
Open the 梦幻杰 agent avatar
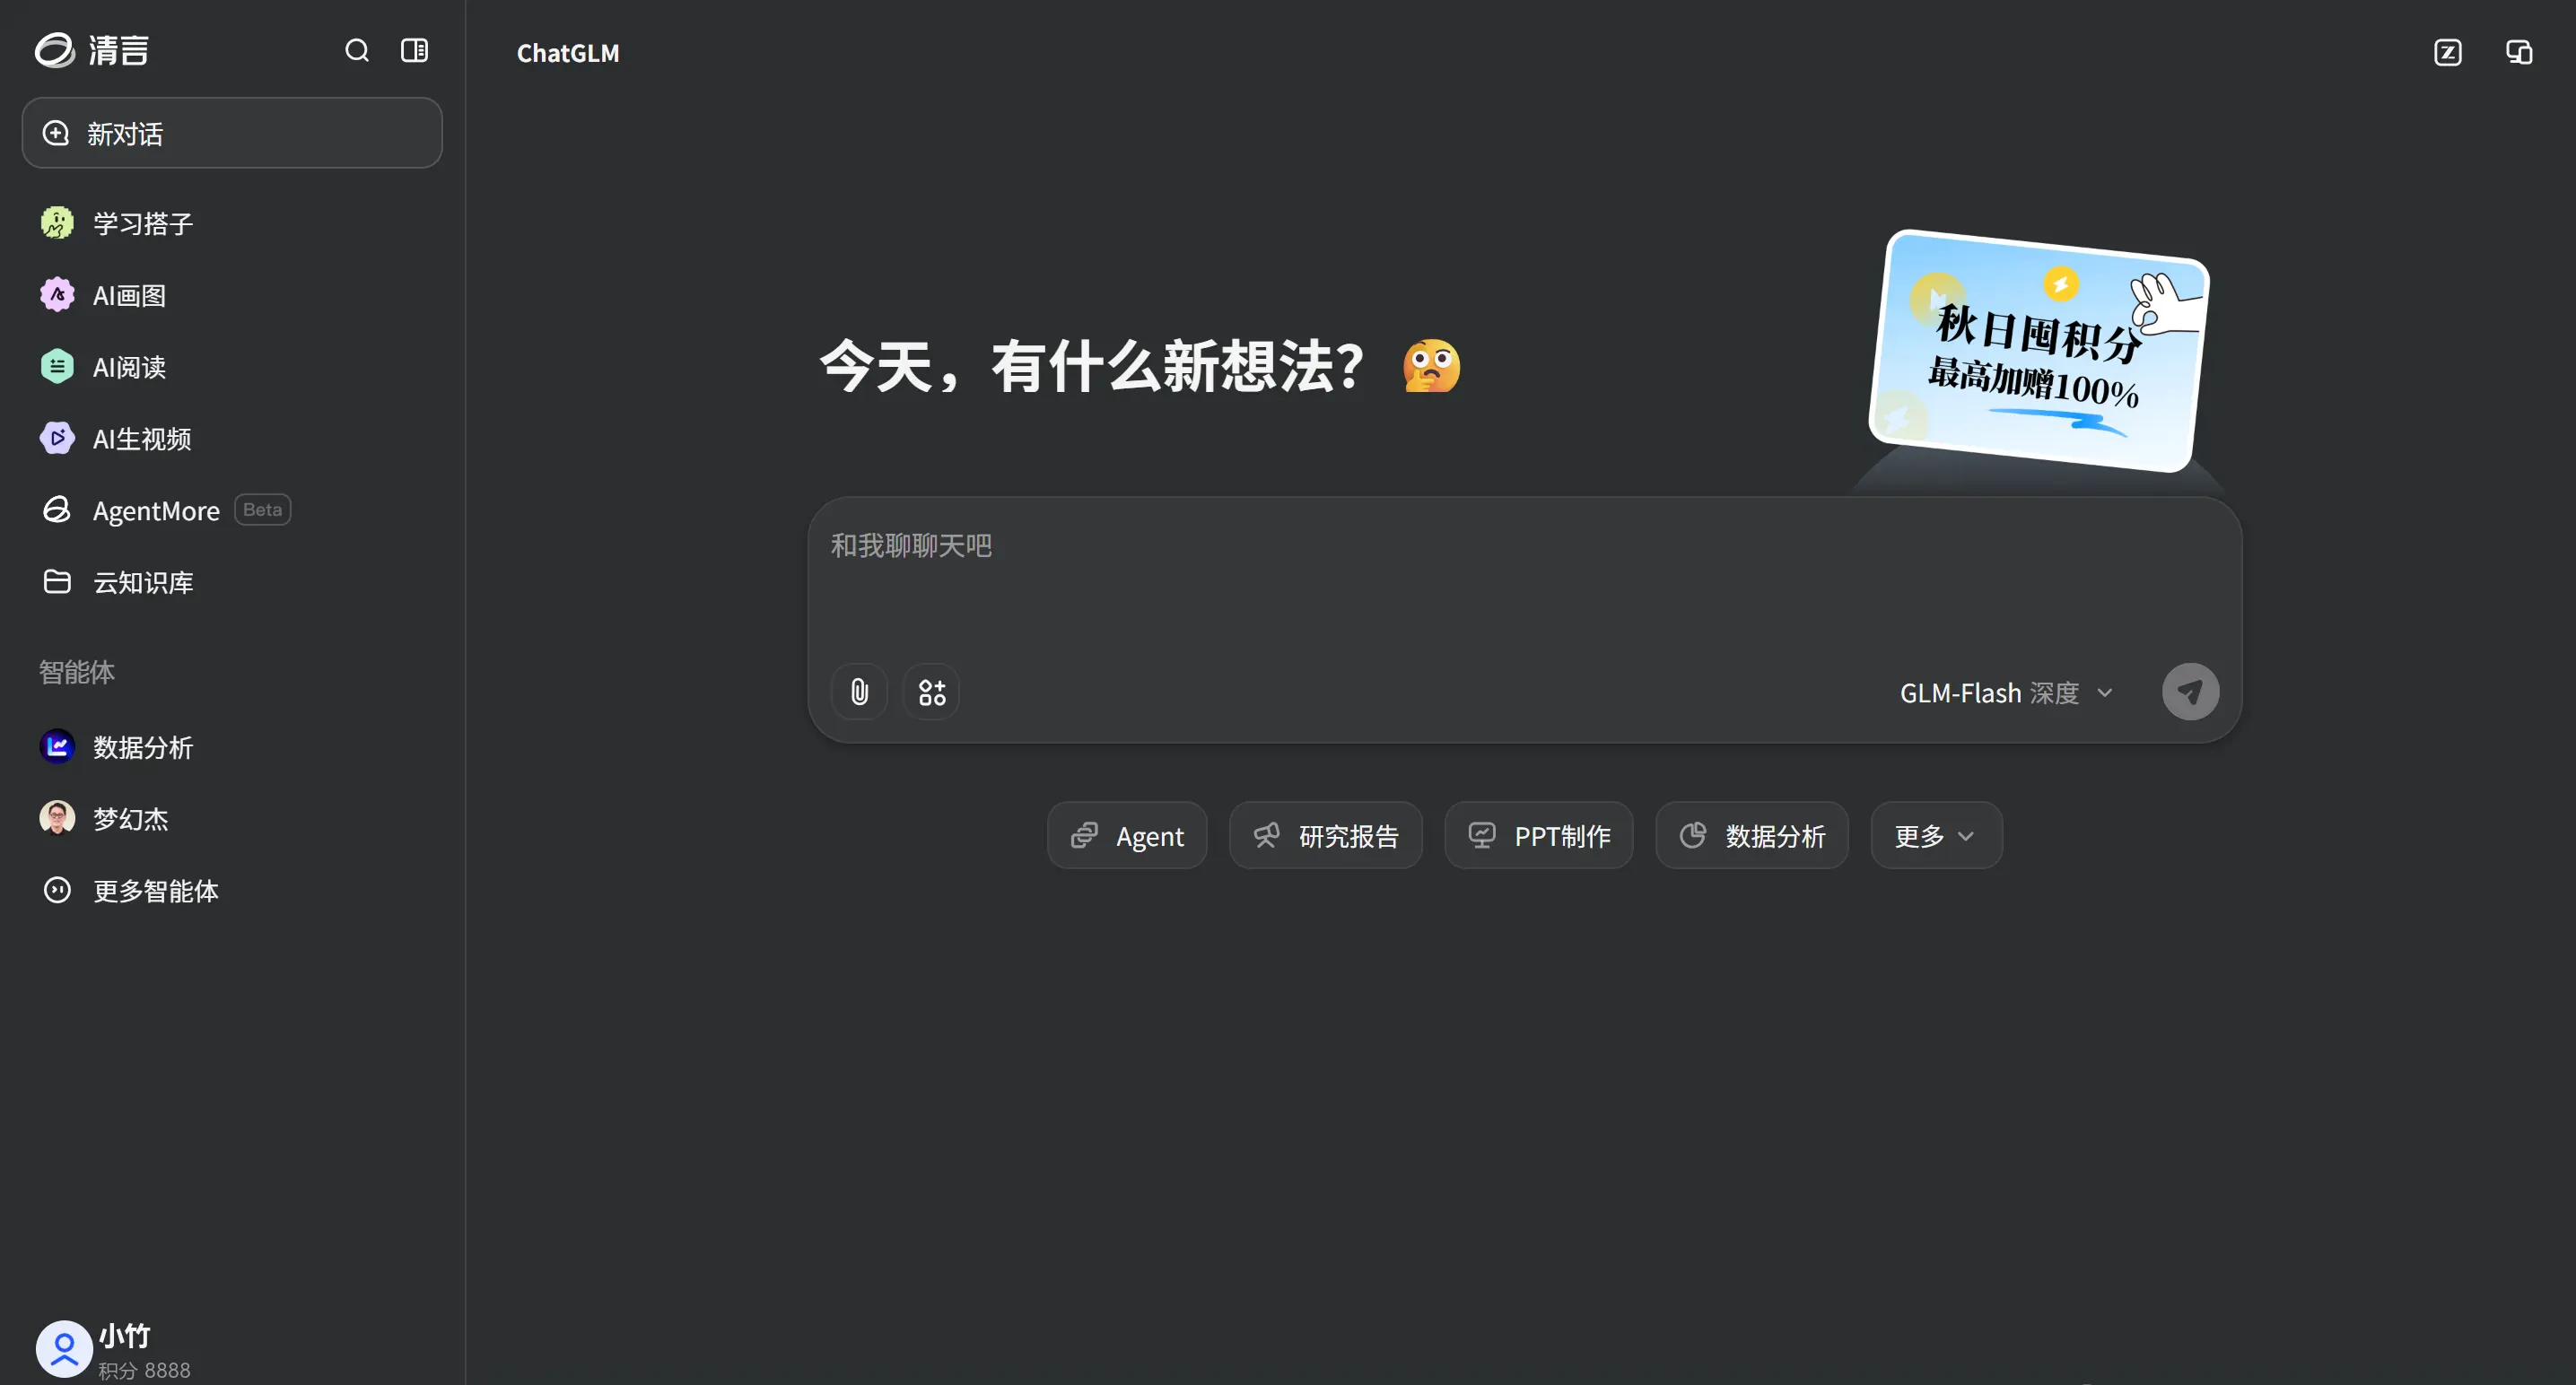tap(57, 818)
